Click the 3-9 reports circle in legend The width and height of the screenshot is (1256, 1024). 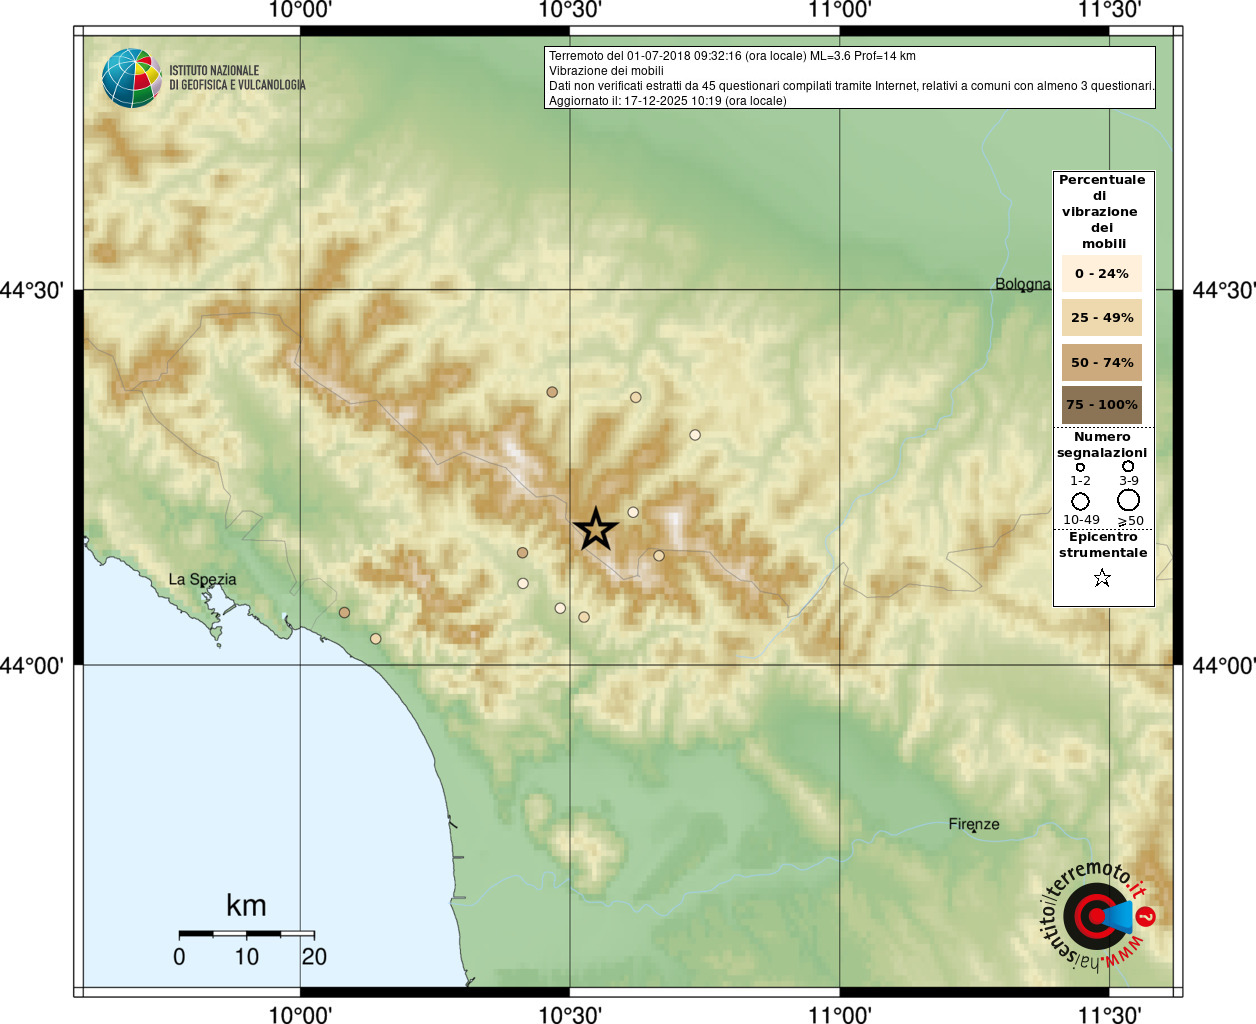[1128, 466]
